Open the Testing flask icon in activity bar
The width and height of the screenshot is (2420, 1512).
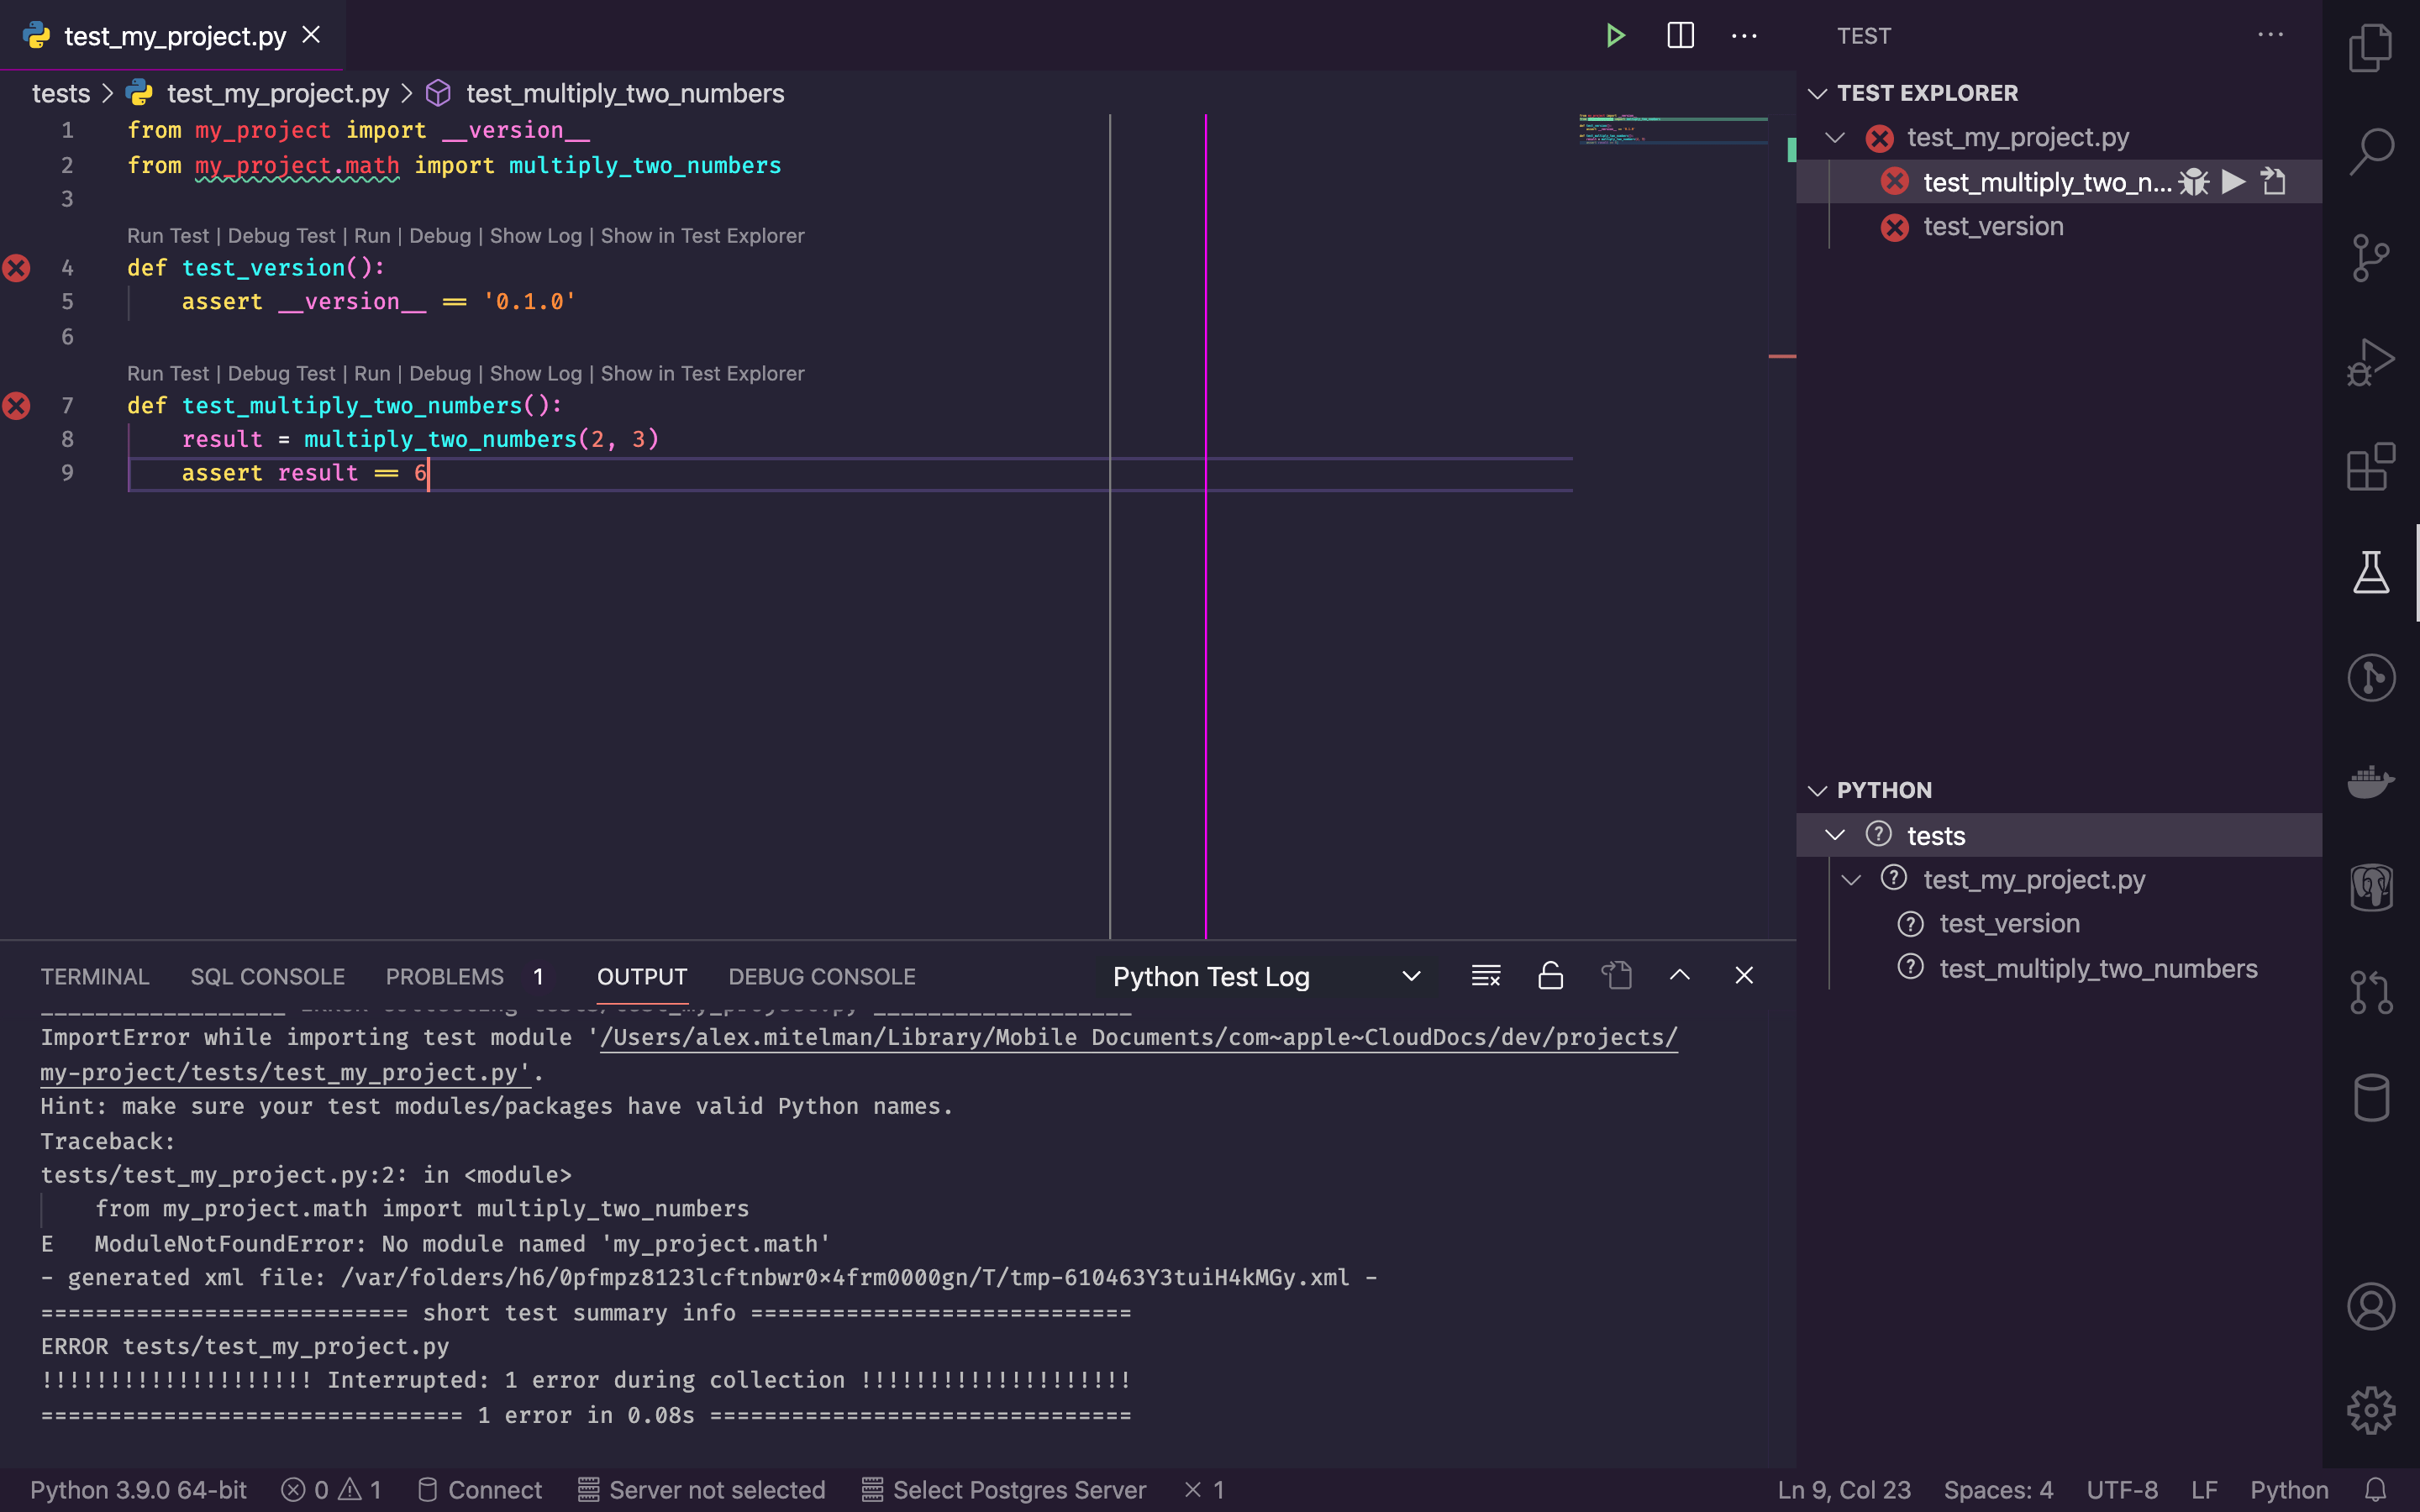pos(2370,572)
